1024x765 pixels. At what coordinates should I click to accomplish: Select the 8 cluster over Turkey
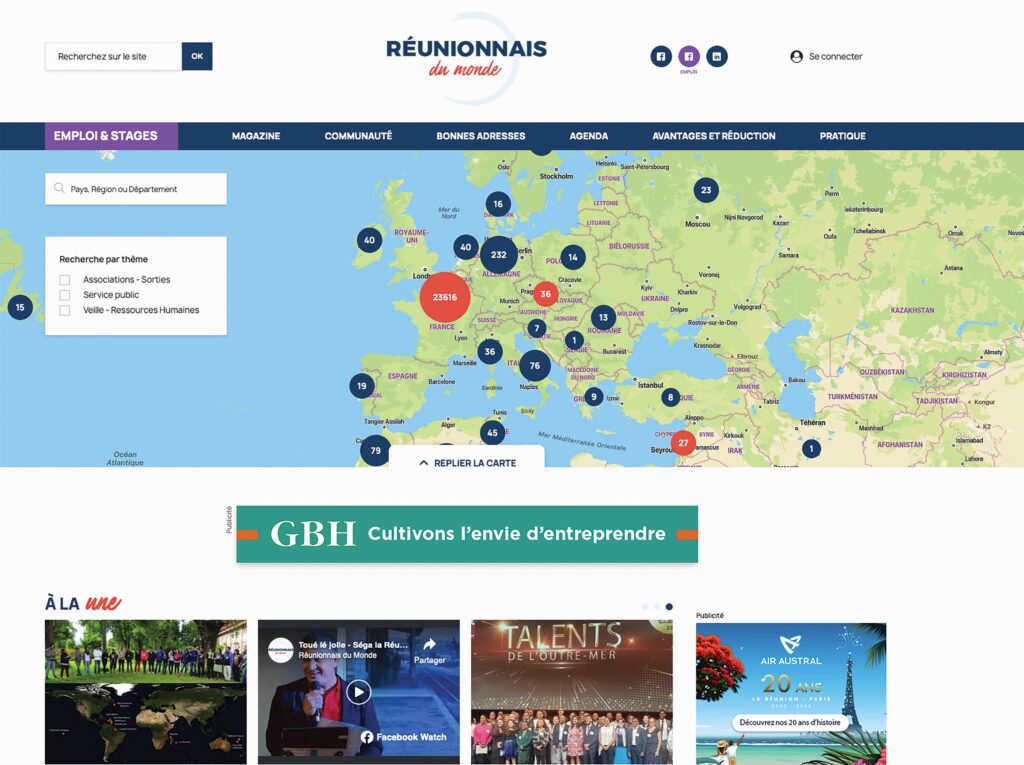coord(670,397)
